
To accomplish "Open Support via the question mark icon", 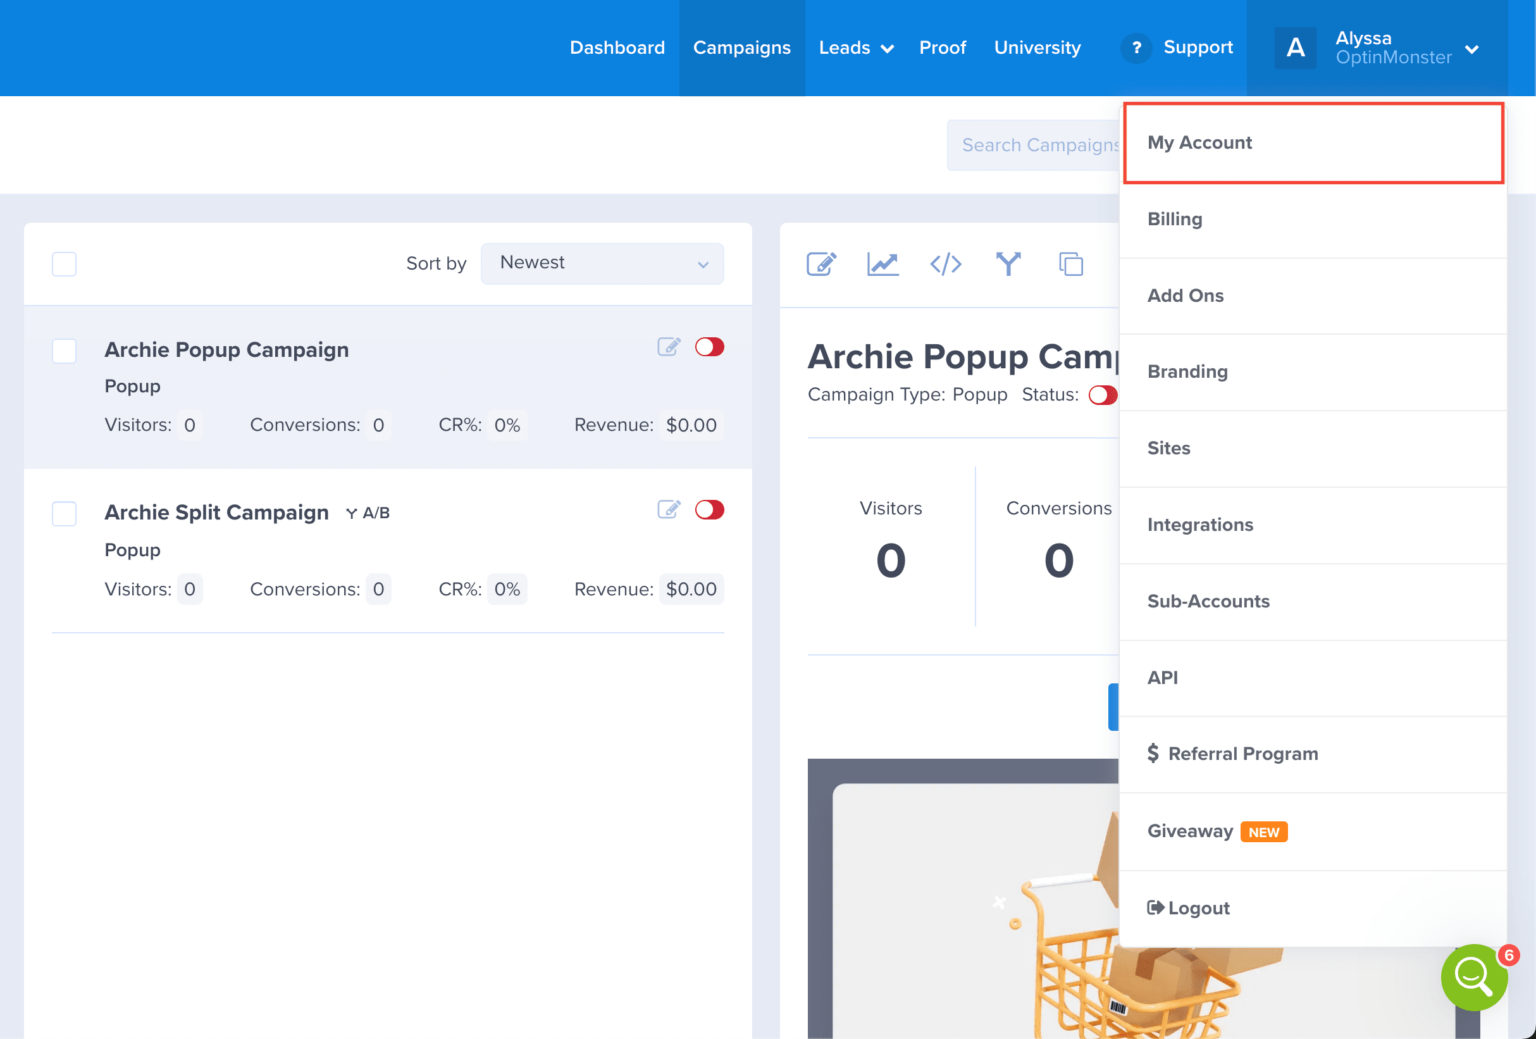I will pyautogui.click(x=1136, y=47).
